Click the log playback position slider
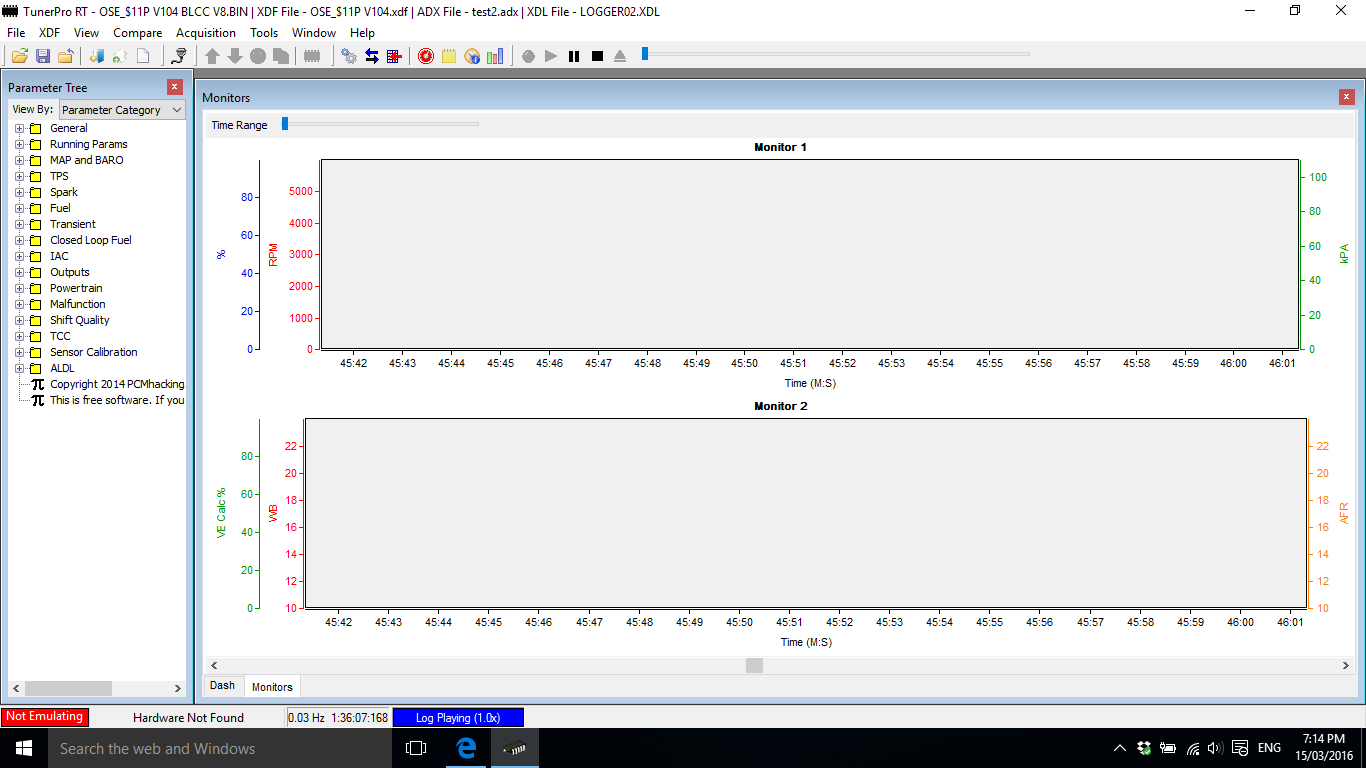Image resolution: width=1366 pixels, height=768 pixels. pos(645,53)
